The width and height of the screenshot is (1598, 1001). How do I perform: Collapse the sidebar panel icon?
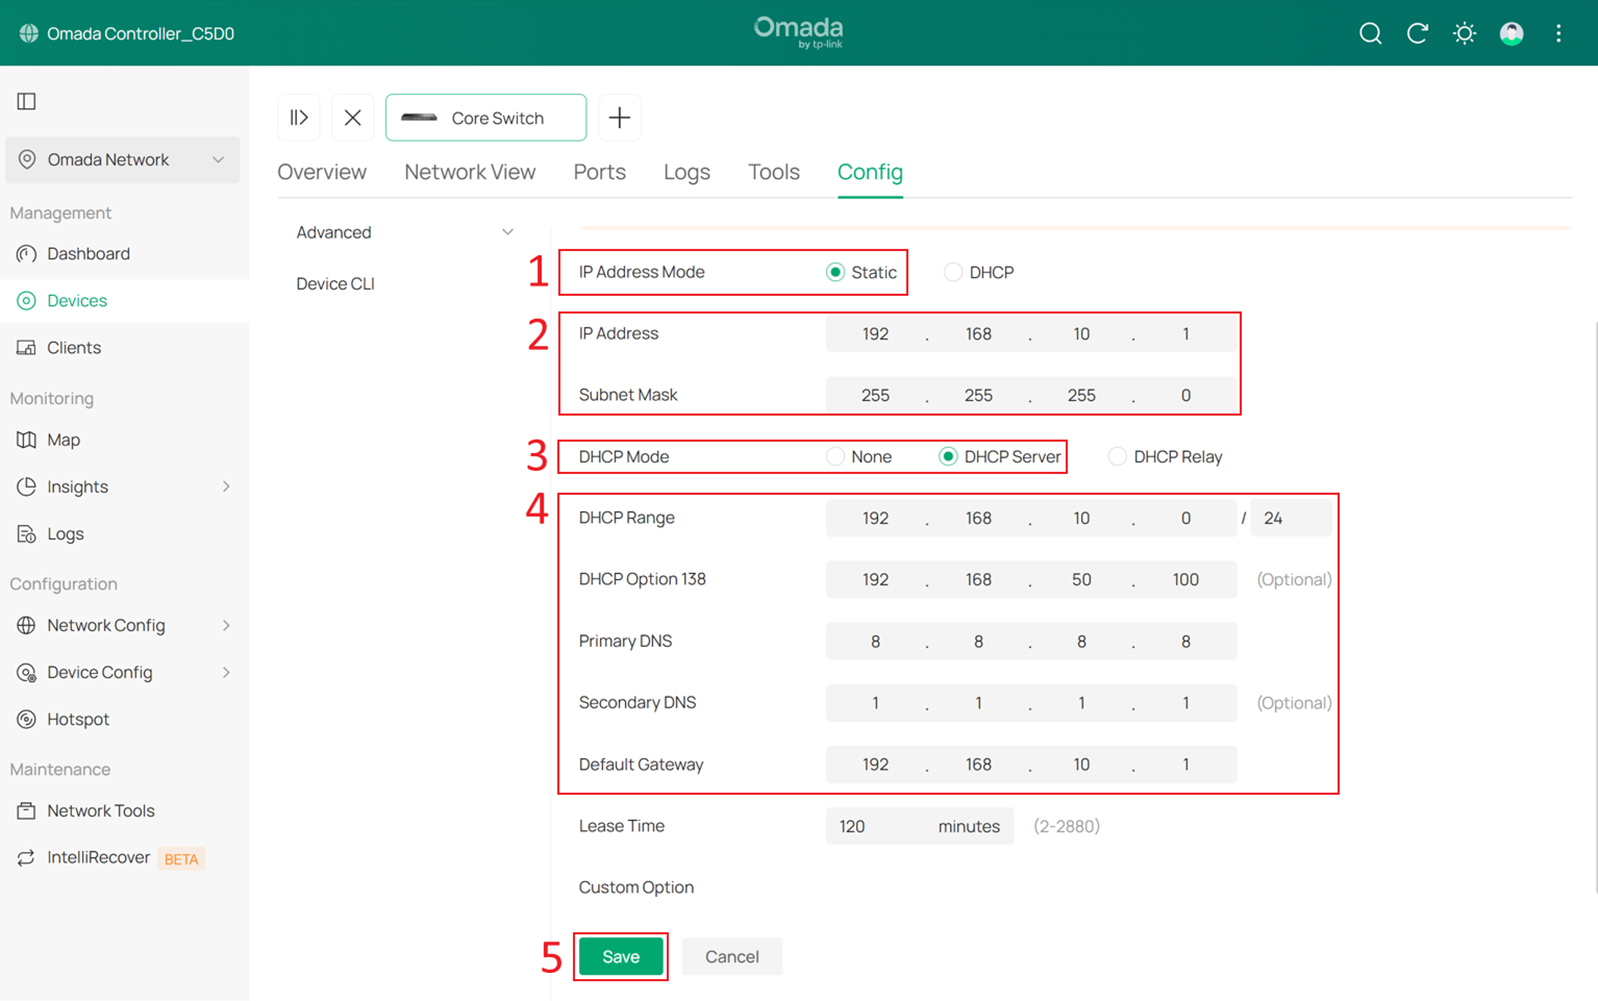click(27, 101)
